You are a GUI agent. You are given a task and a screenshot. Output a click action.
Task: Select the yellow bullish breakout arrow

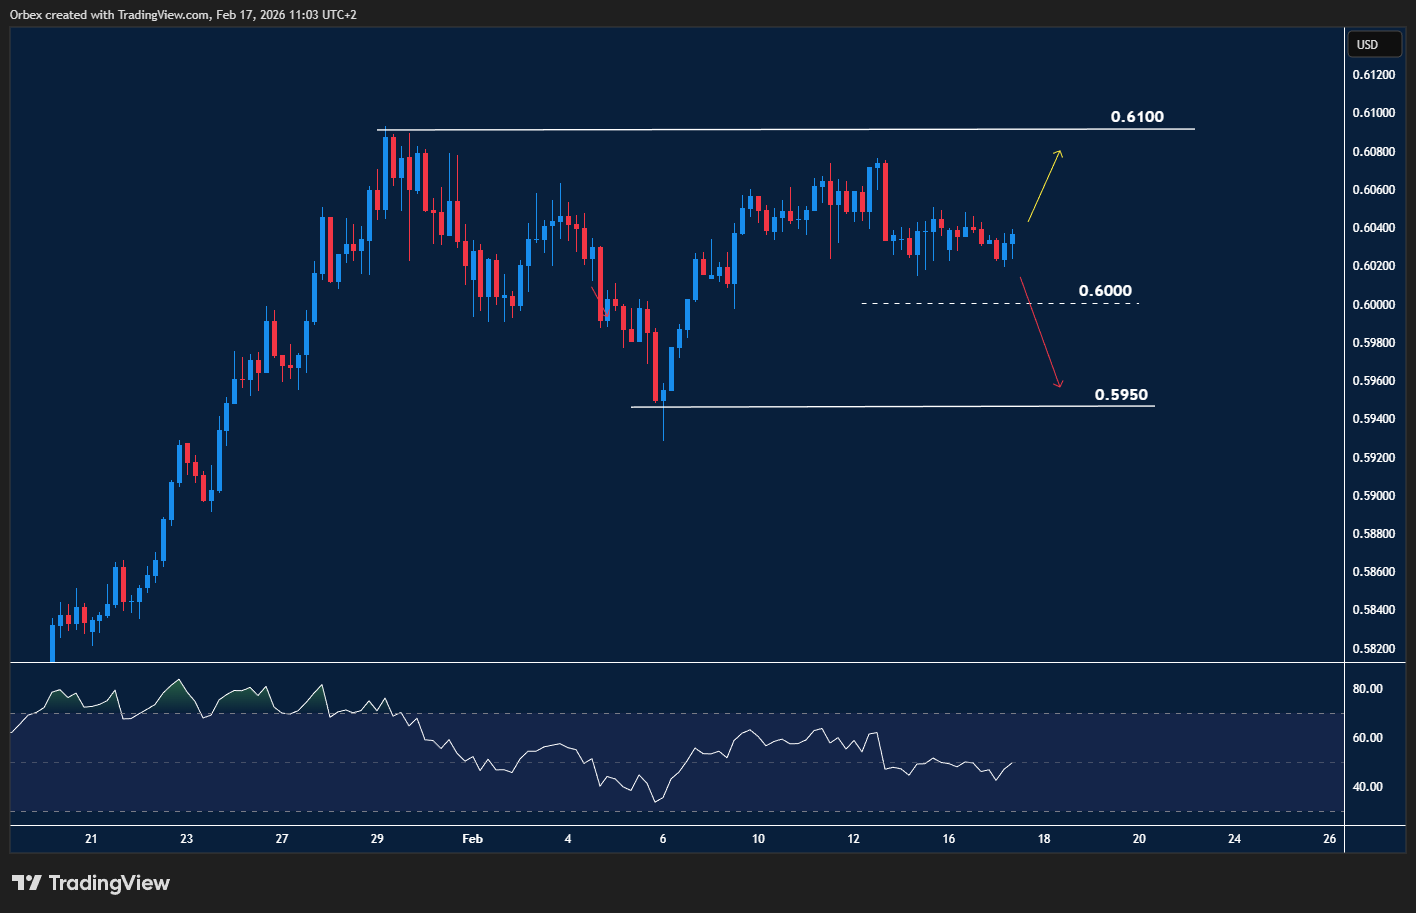coord(1043,186)
